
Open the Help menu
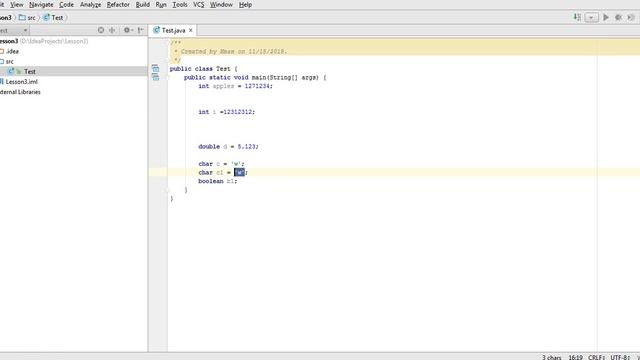tap(245, 5)
